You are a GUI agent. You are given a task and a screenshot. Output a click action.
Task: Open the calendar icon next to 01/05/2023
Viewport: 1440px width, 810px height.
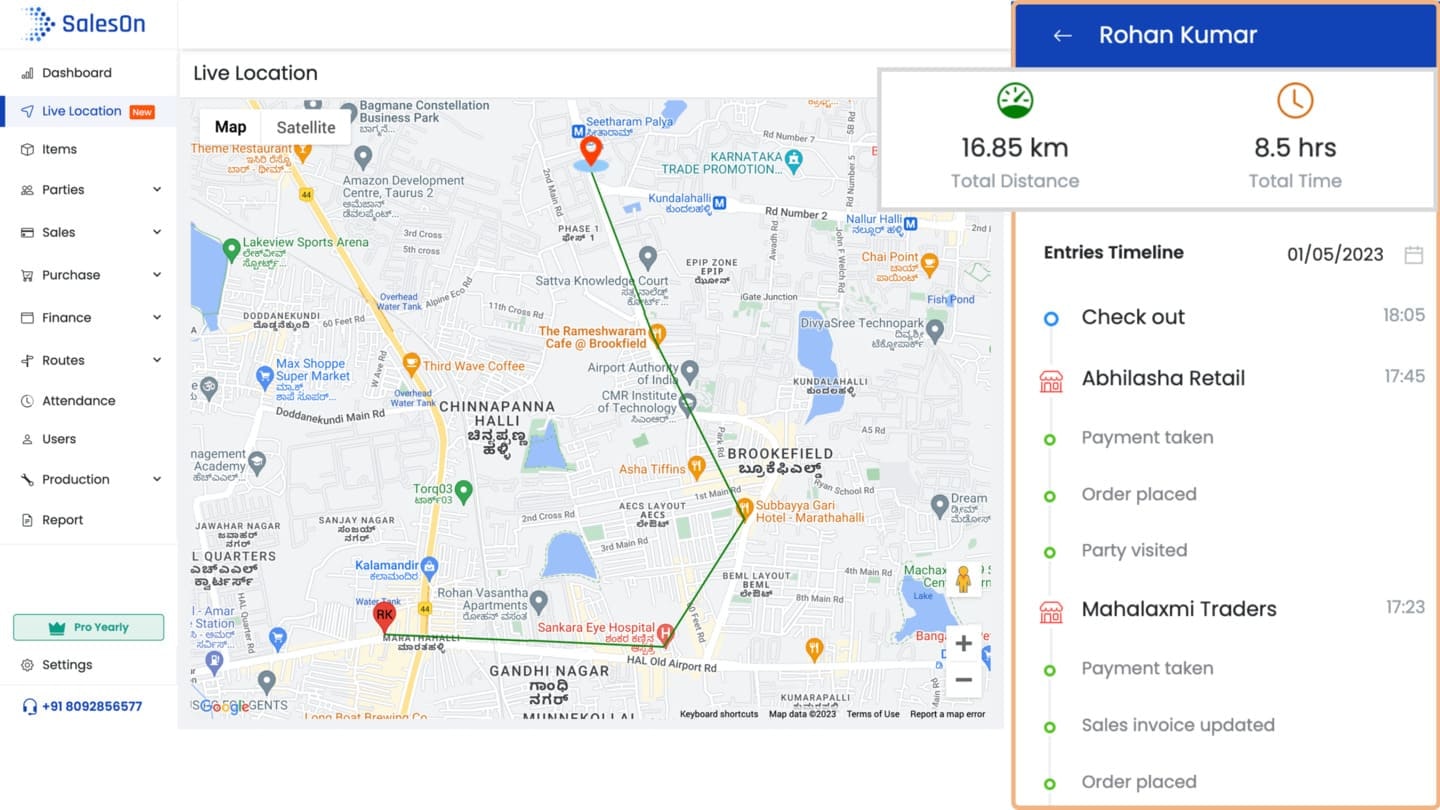coord(1413,254)
